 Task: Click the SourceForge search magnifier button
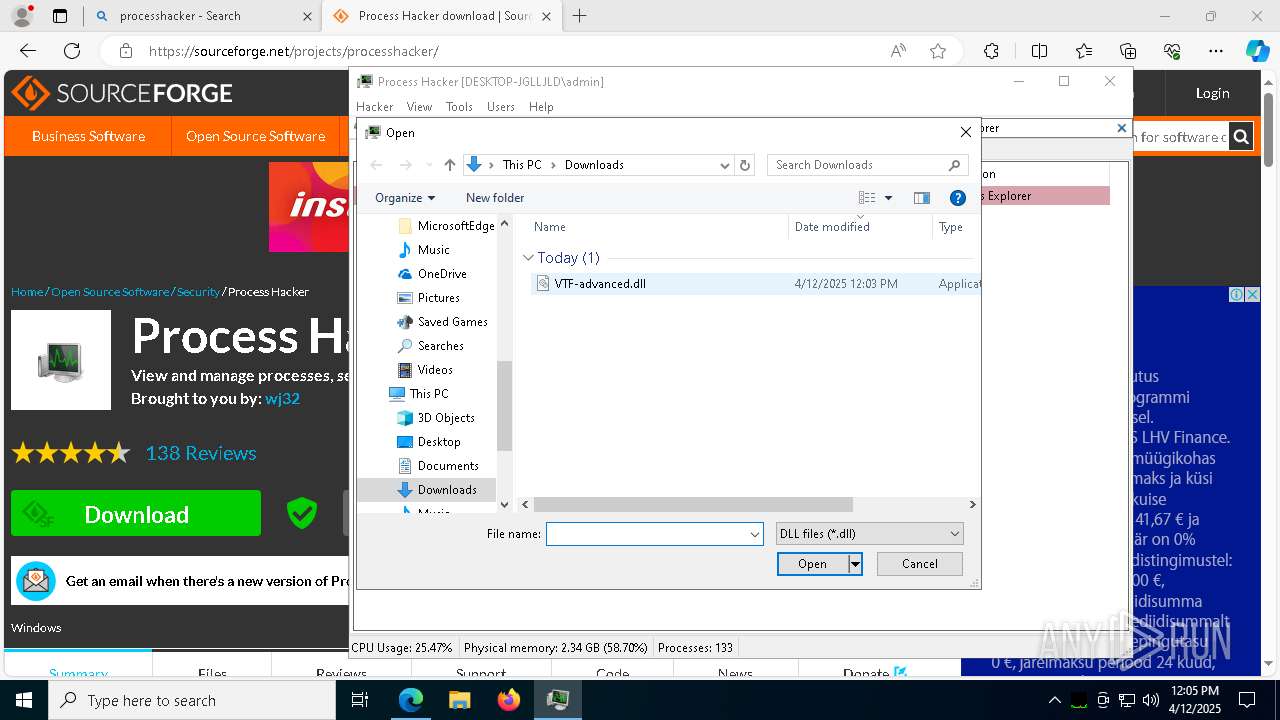(x=1241, y=137)
